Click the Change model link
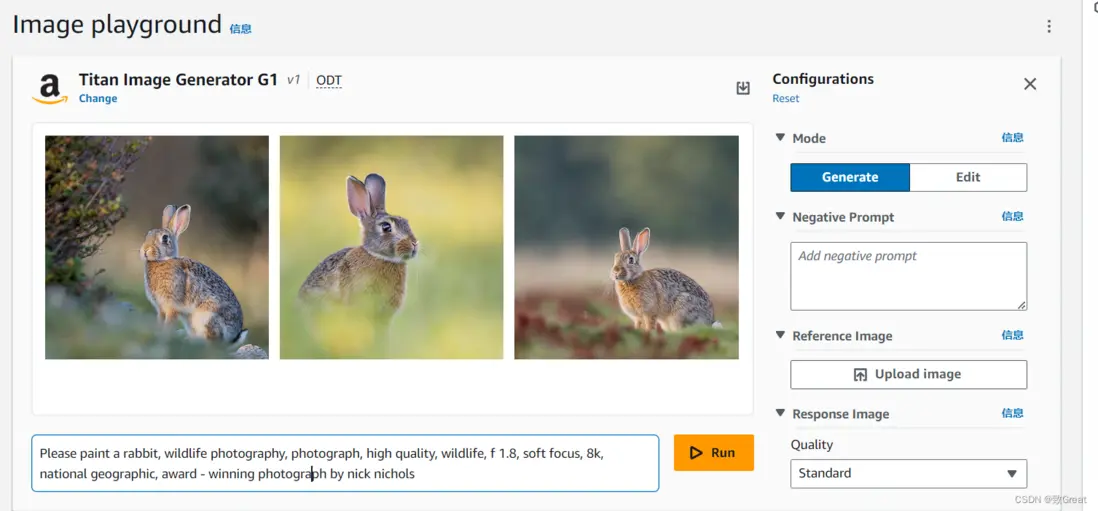Image resolution: width=1098 pixels, height=511 pixels. [98, 99]
